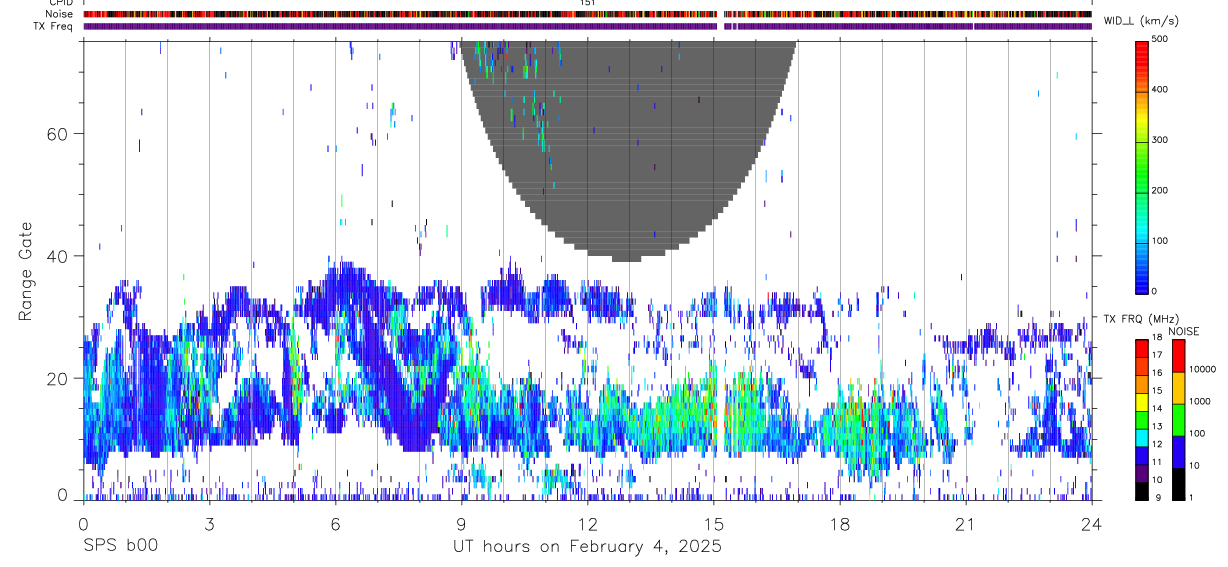Click the width colorbar tick label '500'

tap(1160, 39)
